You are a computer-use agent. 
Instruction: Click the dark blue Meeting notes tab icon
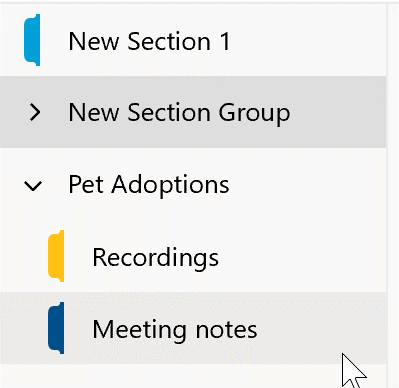(x=56, y=328)
